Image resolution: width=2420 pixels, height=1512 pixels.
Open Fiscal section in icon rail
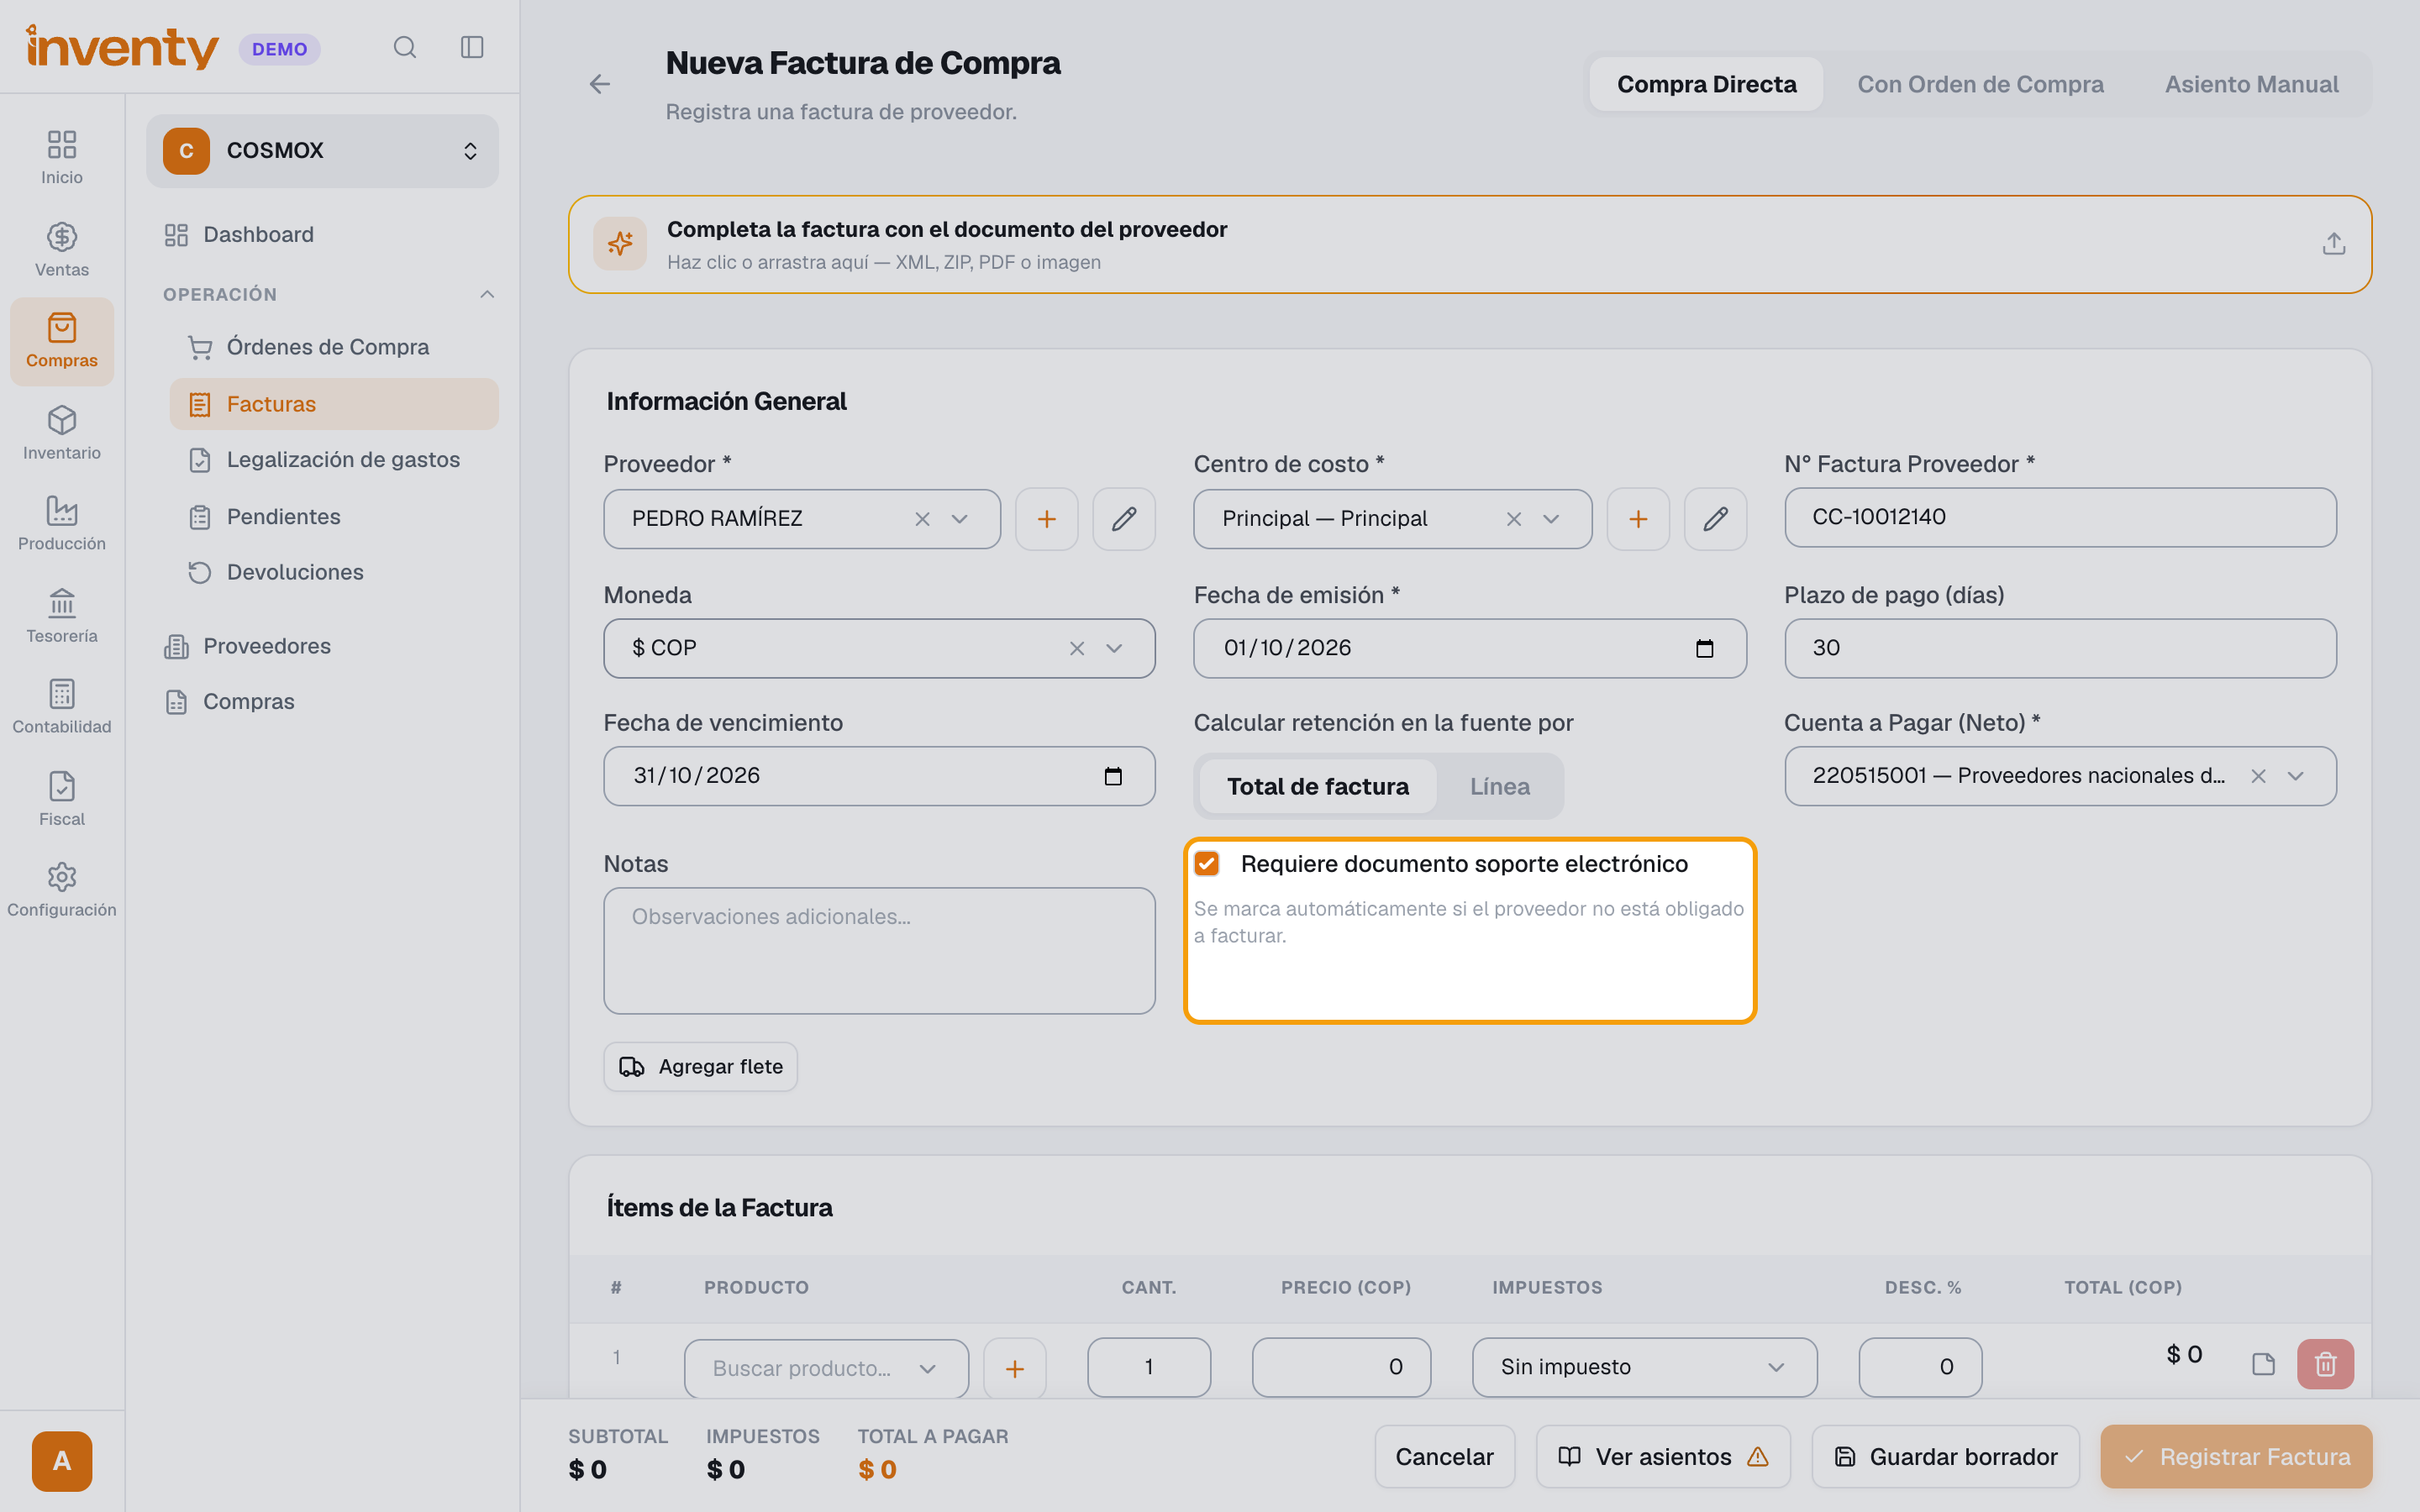coord(62,799)
